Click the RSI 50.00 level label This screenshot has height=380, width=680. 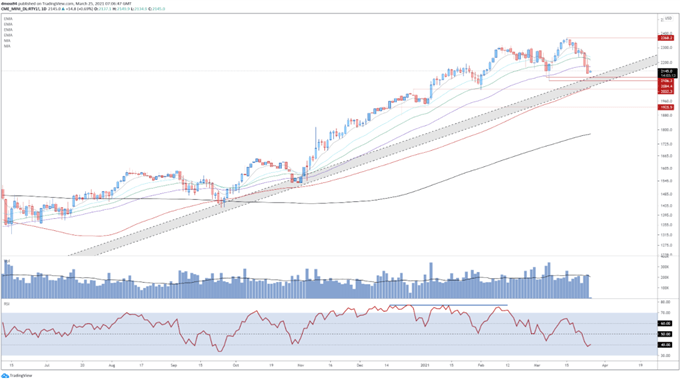(665, 334)
